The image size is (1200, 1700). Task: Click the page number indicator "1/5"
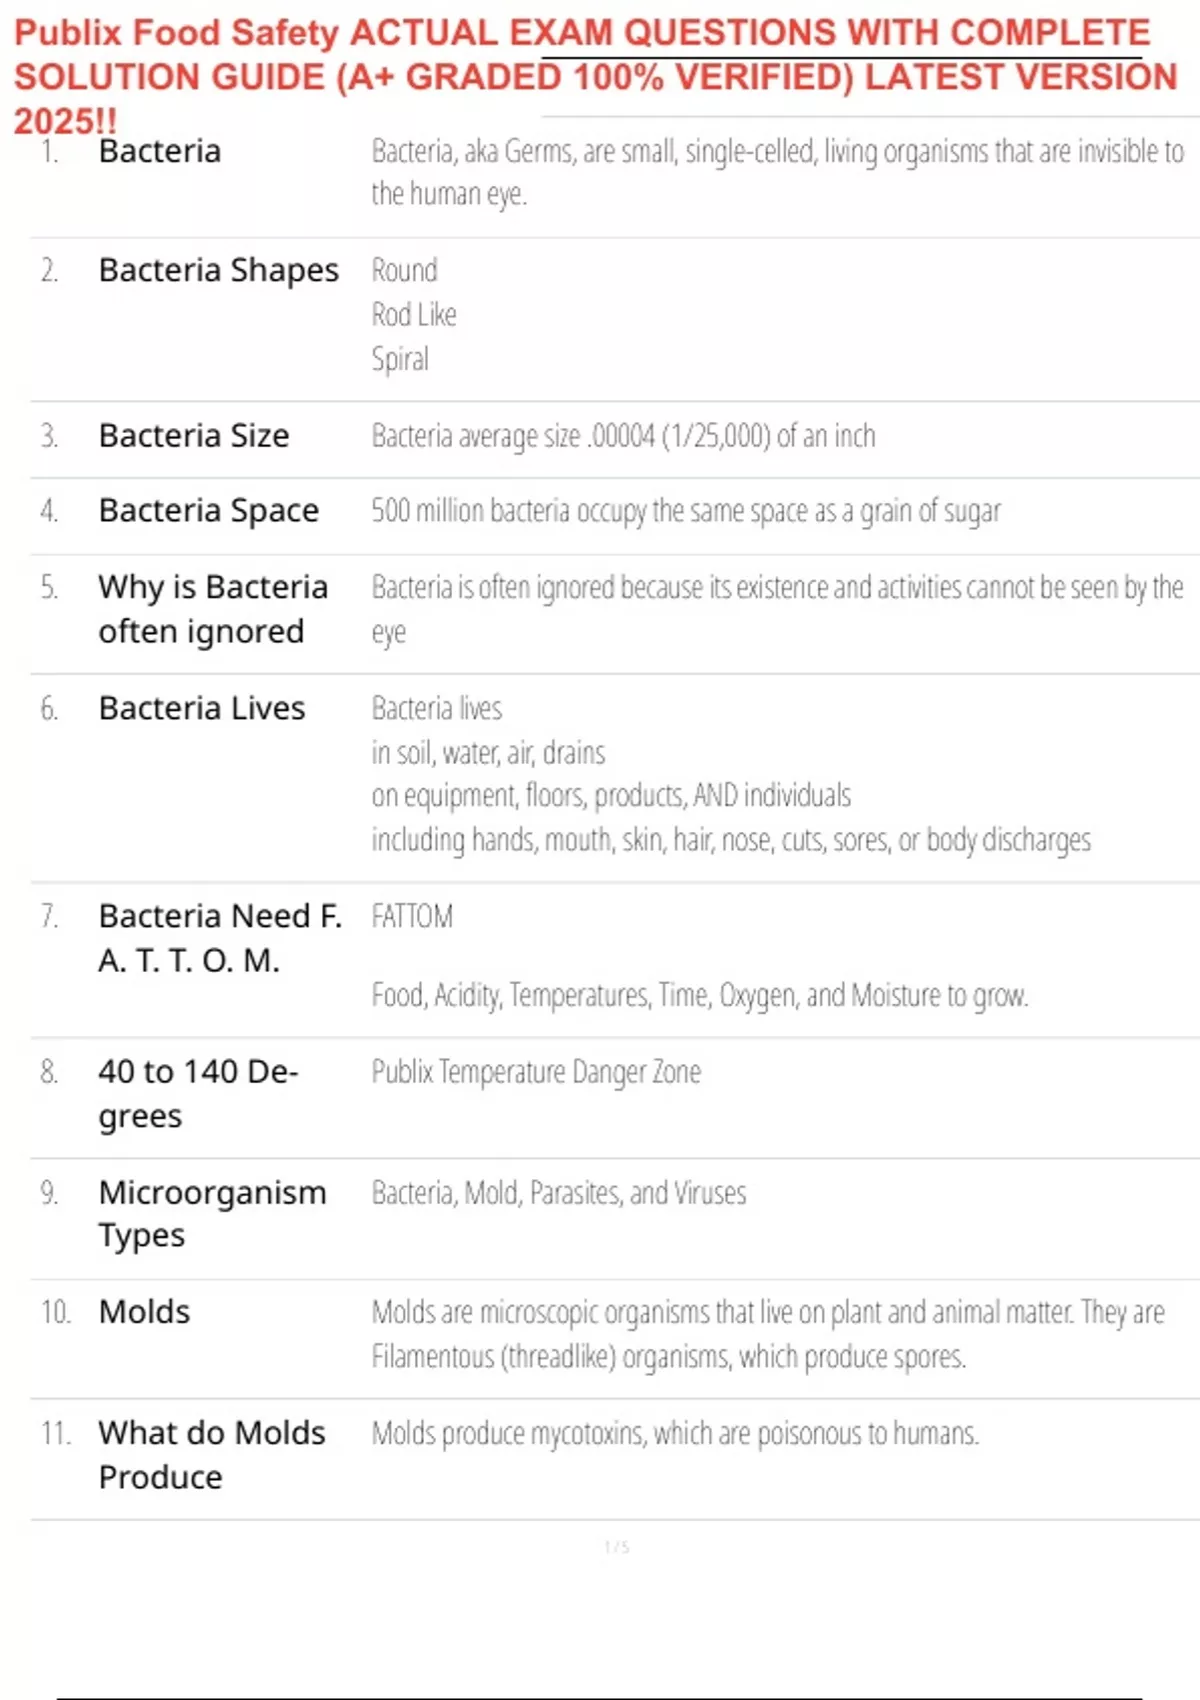point(616,1547)
